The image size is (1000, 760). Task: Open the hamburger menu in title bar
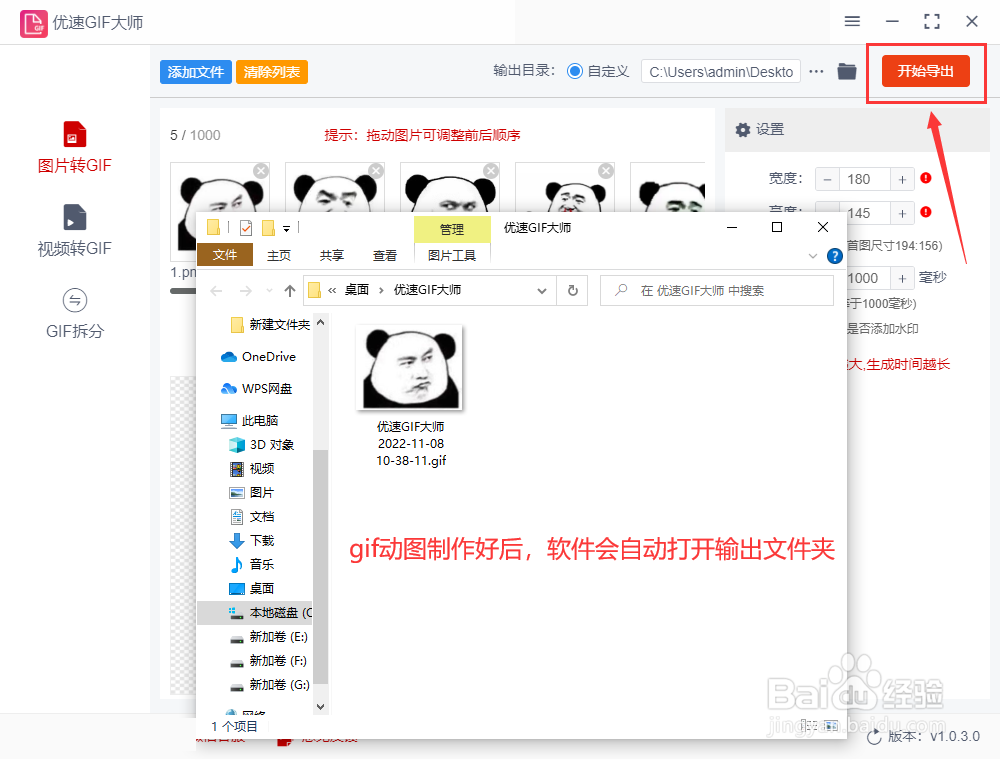(x=852, y=22)
